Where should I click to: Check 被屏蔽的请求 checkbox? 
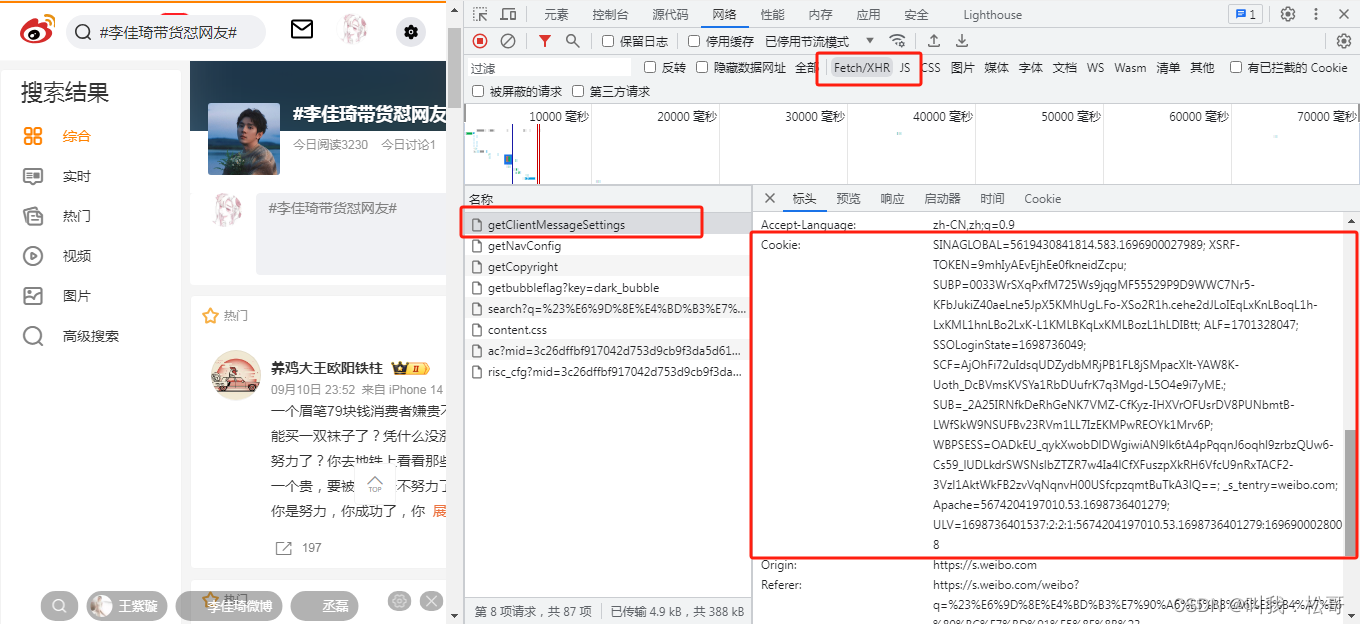tap(478, 91)
